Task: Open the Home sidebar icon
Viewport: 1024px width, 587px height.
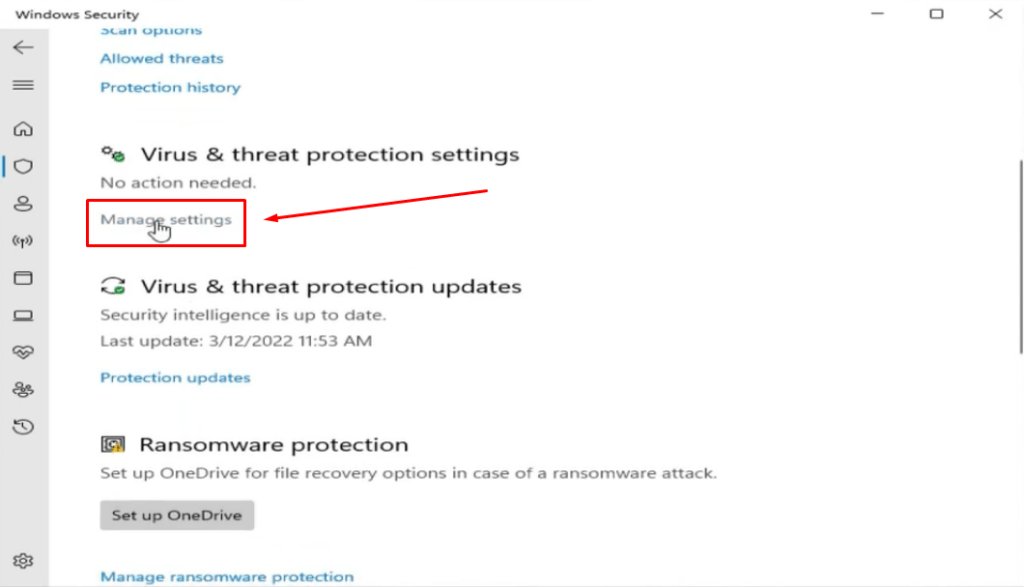Action: (24, 129)
